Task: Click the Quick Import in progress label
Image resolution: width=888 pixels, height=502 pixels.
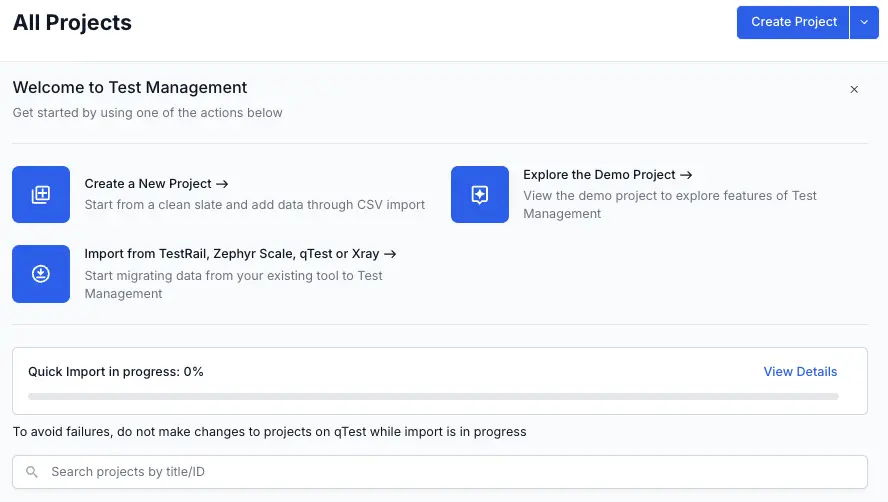Action: 116,372
